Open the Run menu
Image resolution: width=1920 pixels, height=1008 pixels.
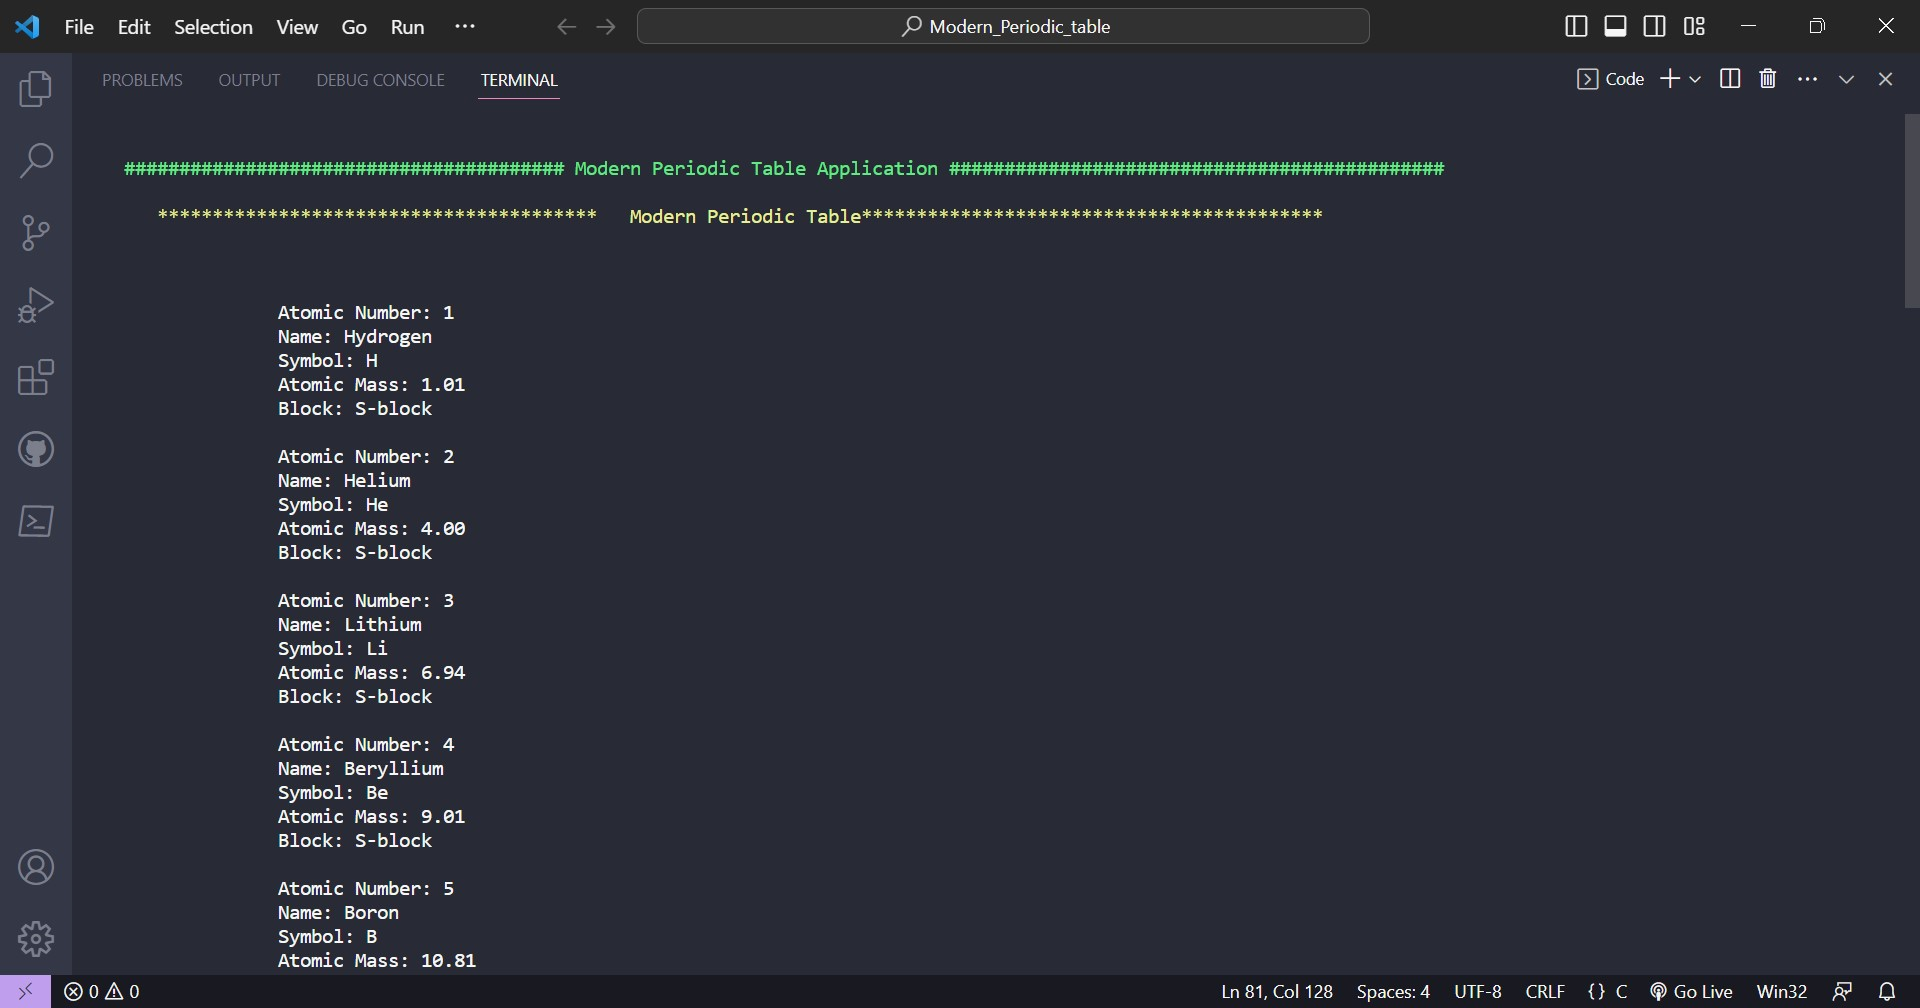point(407,27)
